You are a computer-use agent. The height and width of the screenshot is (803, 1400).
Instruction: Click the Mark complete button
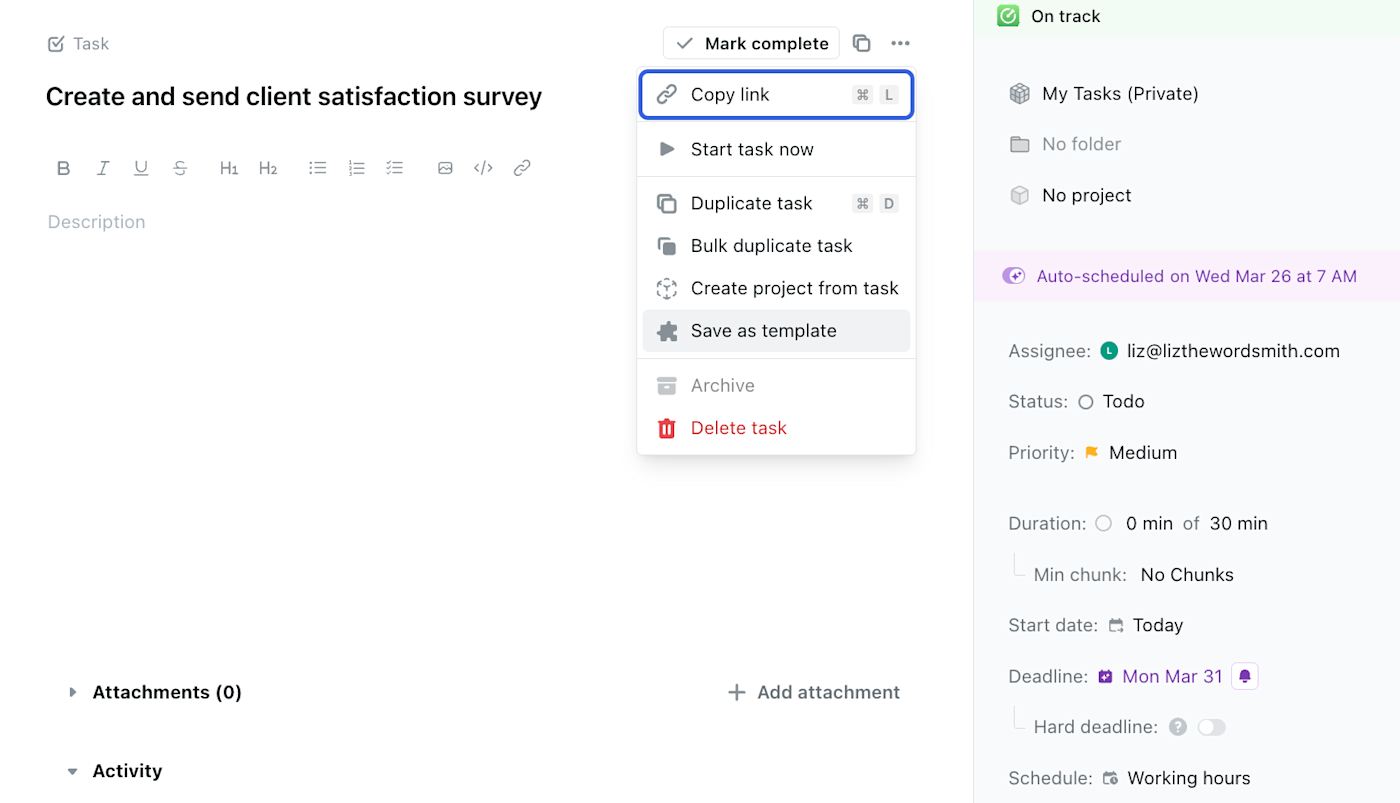pos(752,43)
